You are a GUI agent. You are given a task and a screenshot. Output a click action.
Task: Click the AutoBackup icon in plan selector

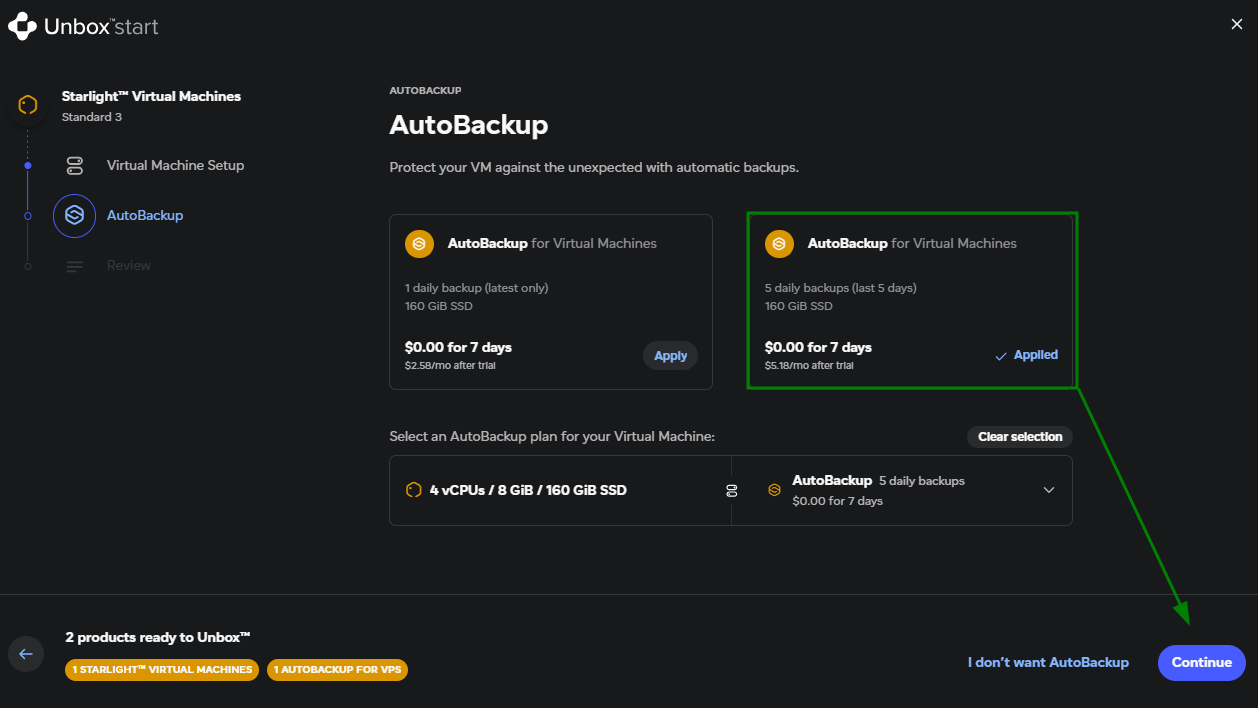pos(773,490)
